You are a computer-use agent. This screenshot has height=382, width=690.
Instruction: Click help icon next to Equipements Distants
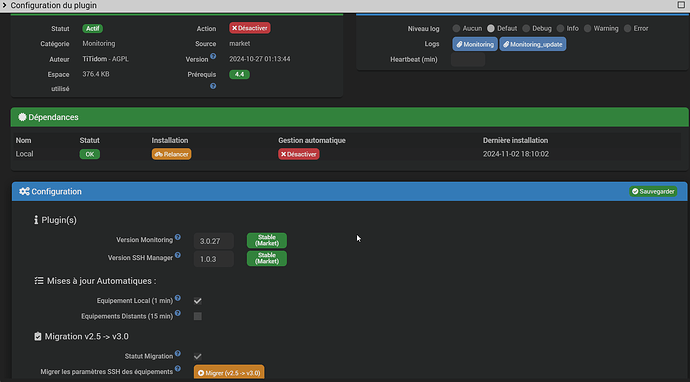[178, 313]
